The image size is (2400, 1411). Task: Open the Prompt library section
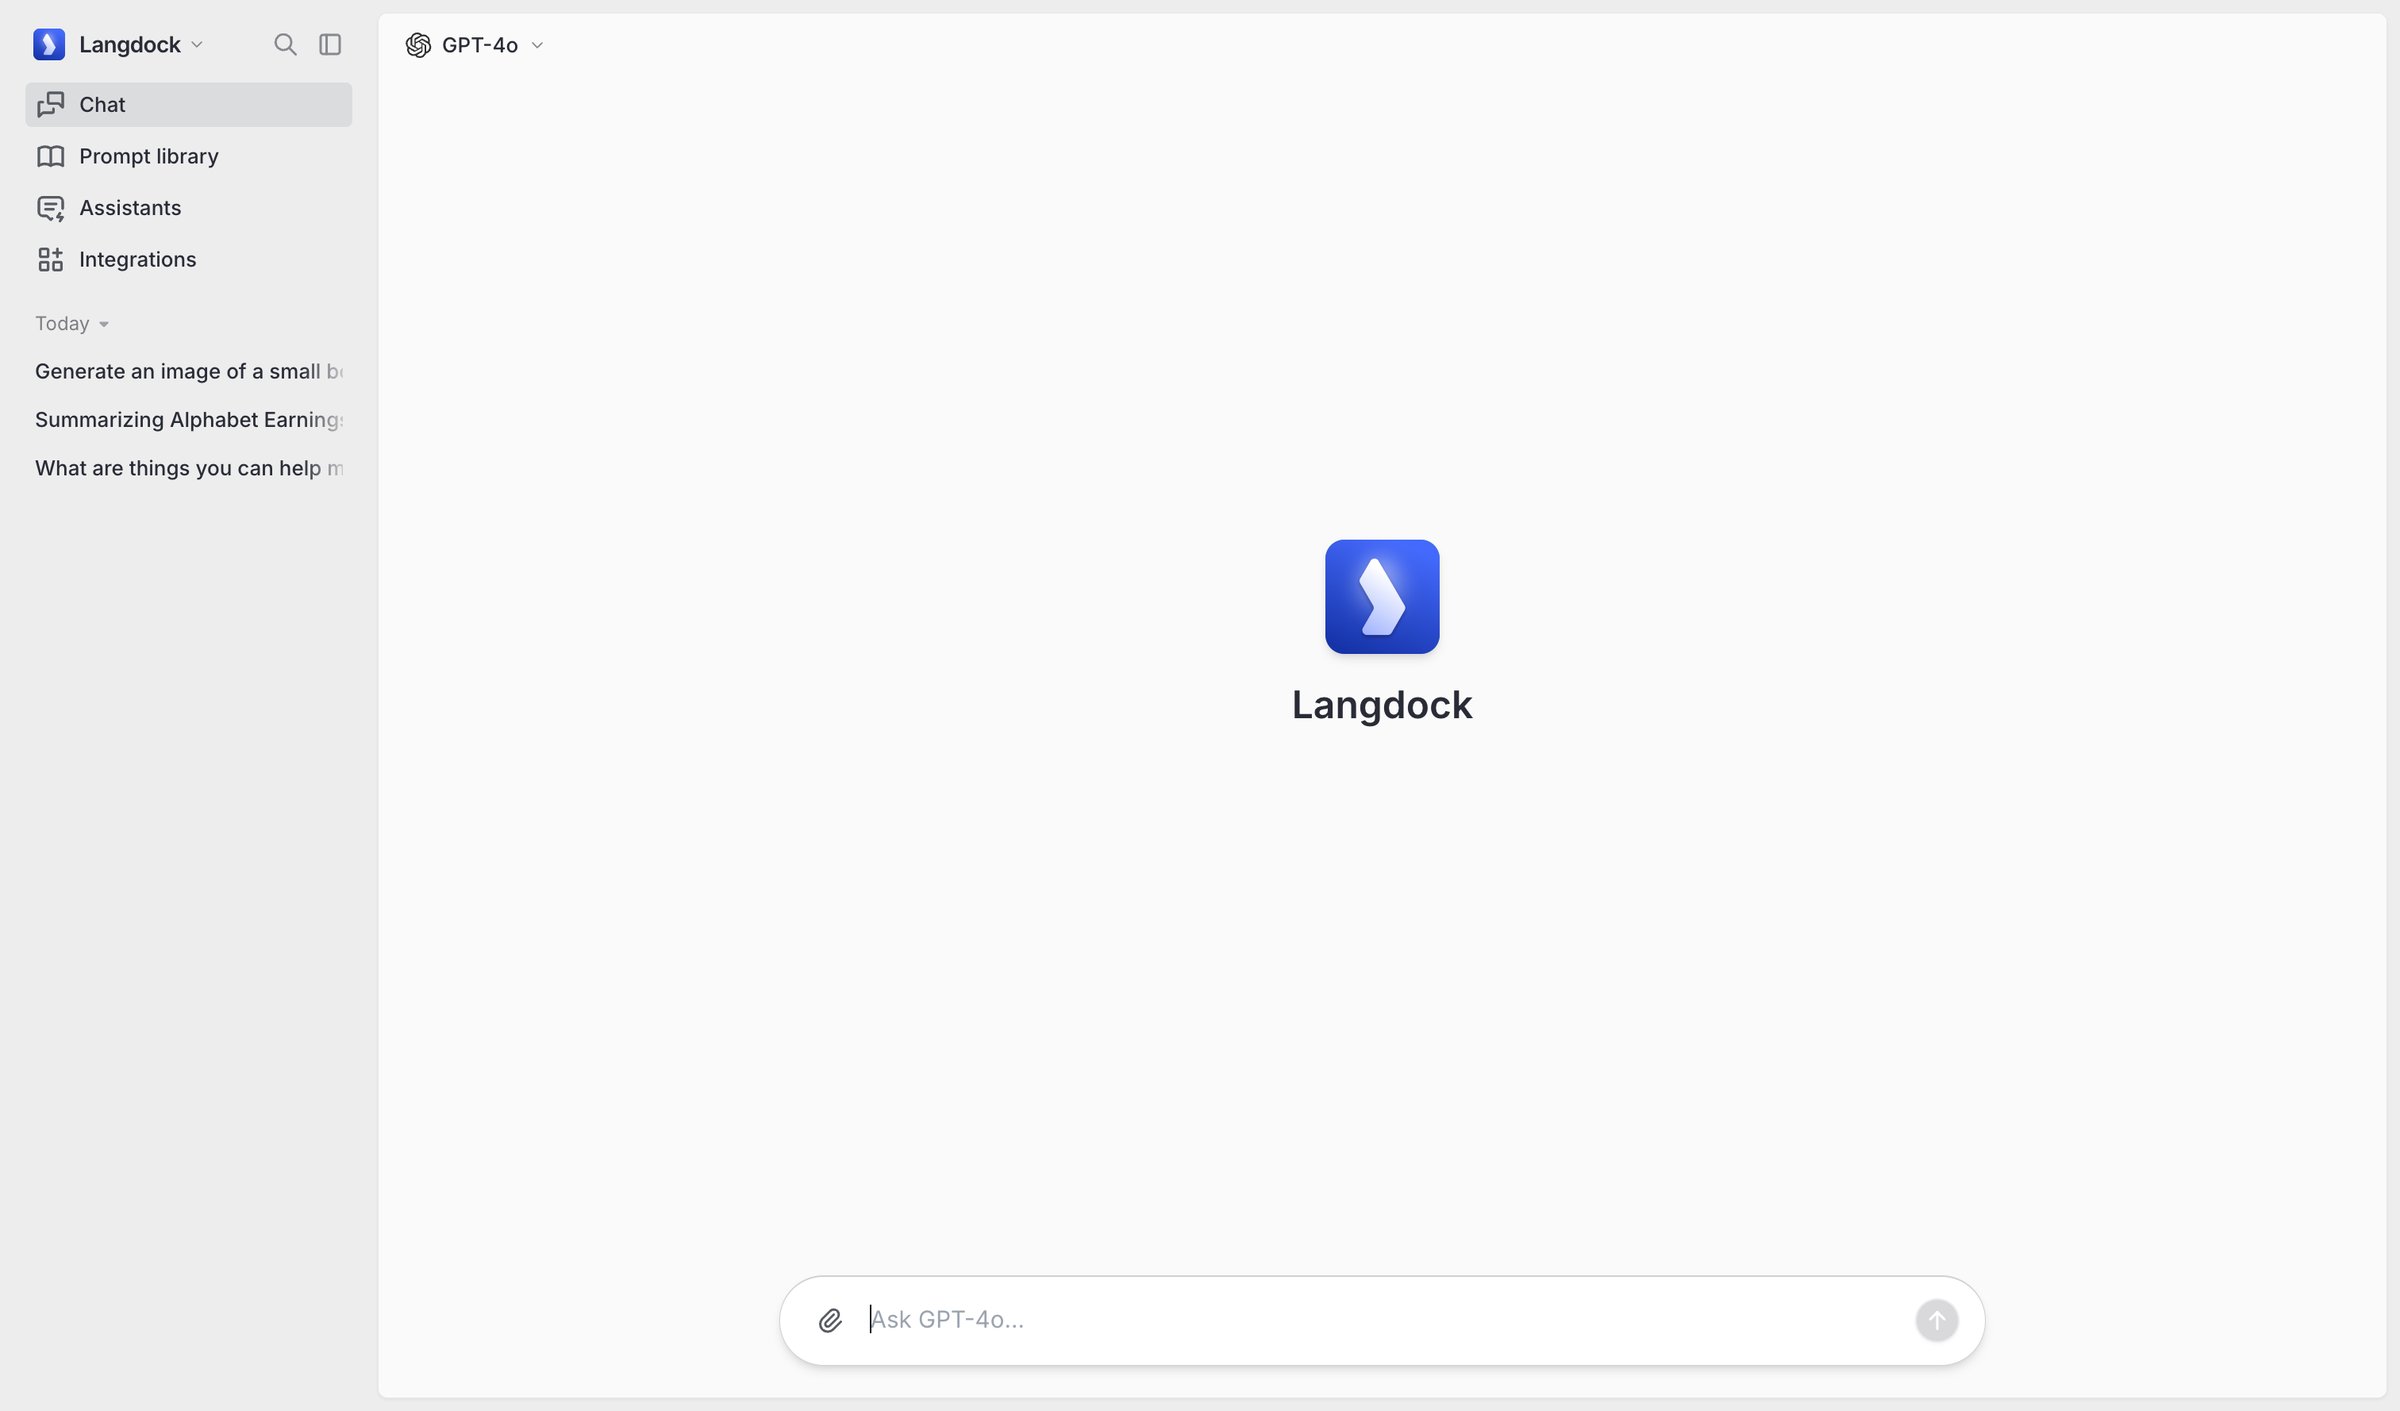pyautogui.click(x=189, y=156)
